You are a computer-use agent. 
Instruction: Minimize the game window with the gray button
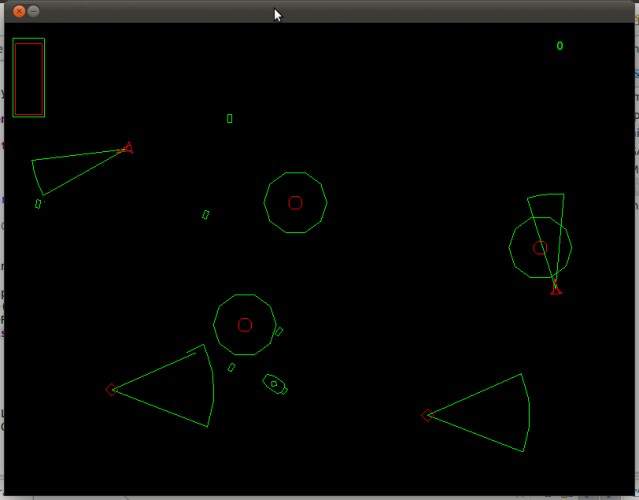(x=34, y=11)
